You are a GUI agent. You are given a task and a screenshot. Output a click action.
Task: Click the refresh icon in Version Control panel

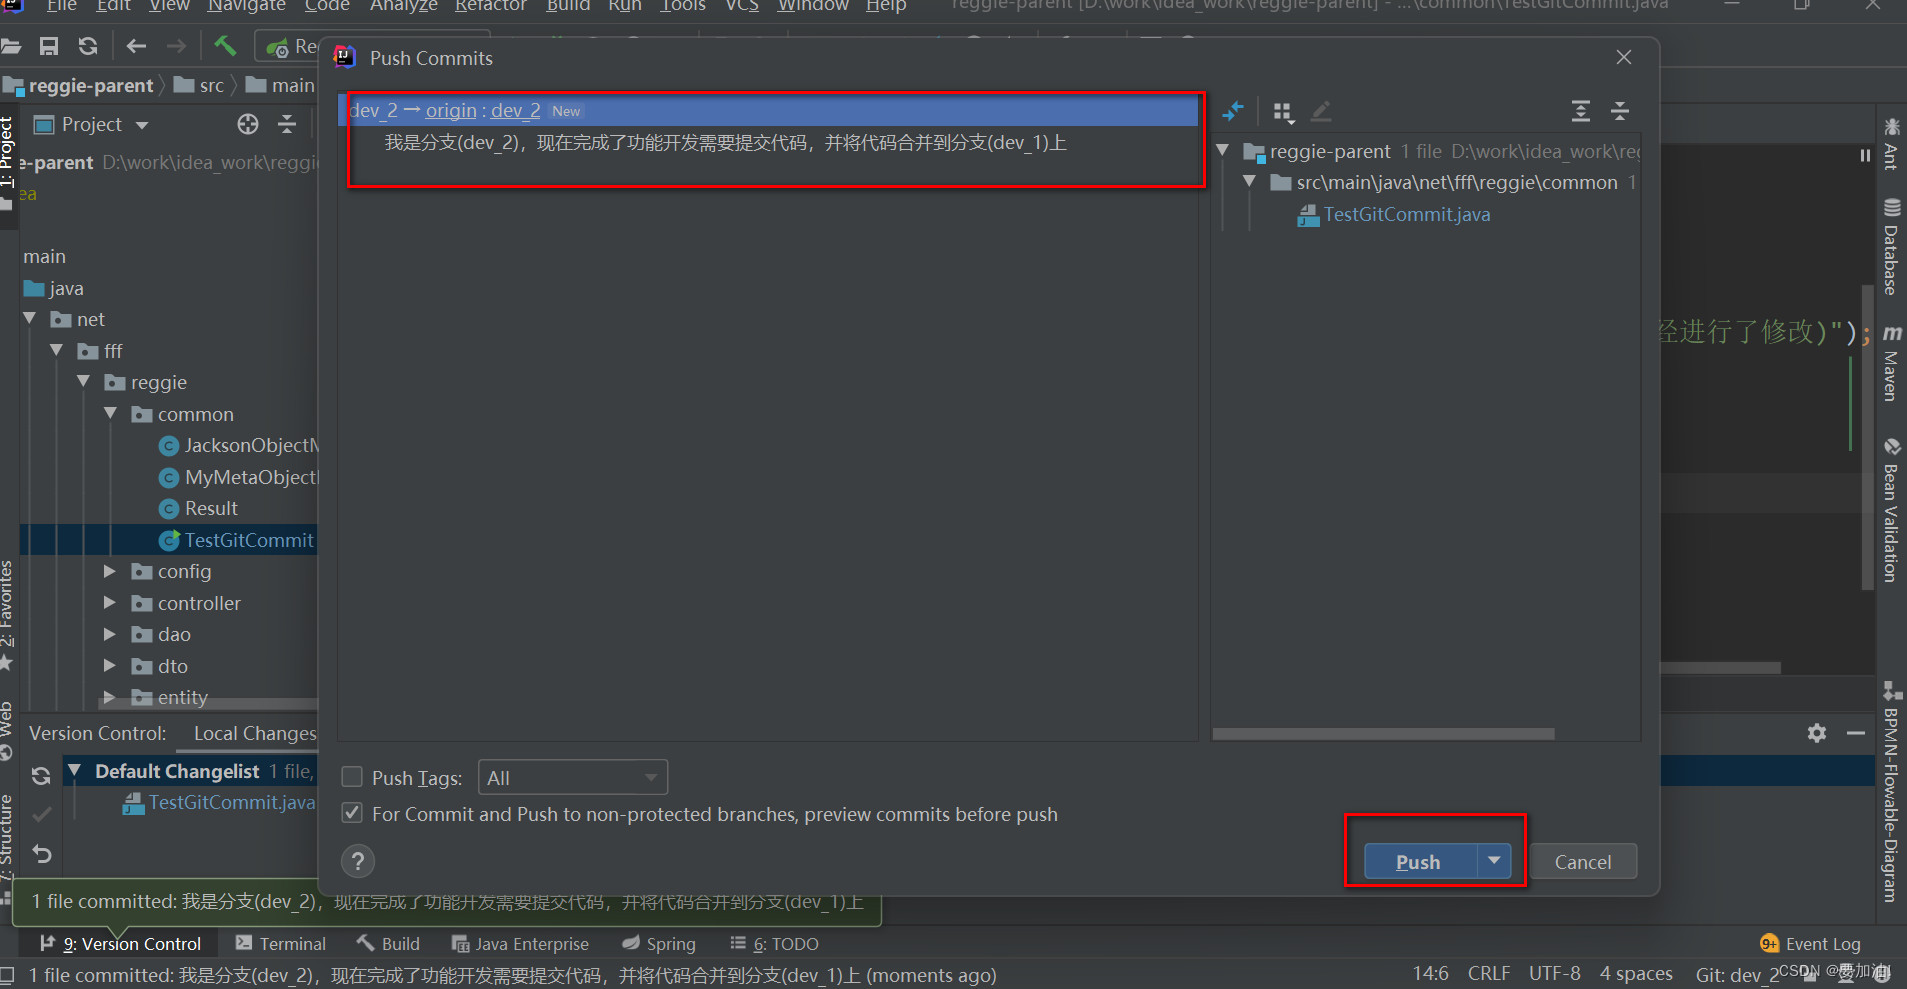pyautogui.click(x=41, y=775)
